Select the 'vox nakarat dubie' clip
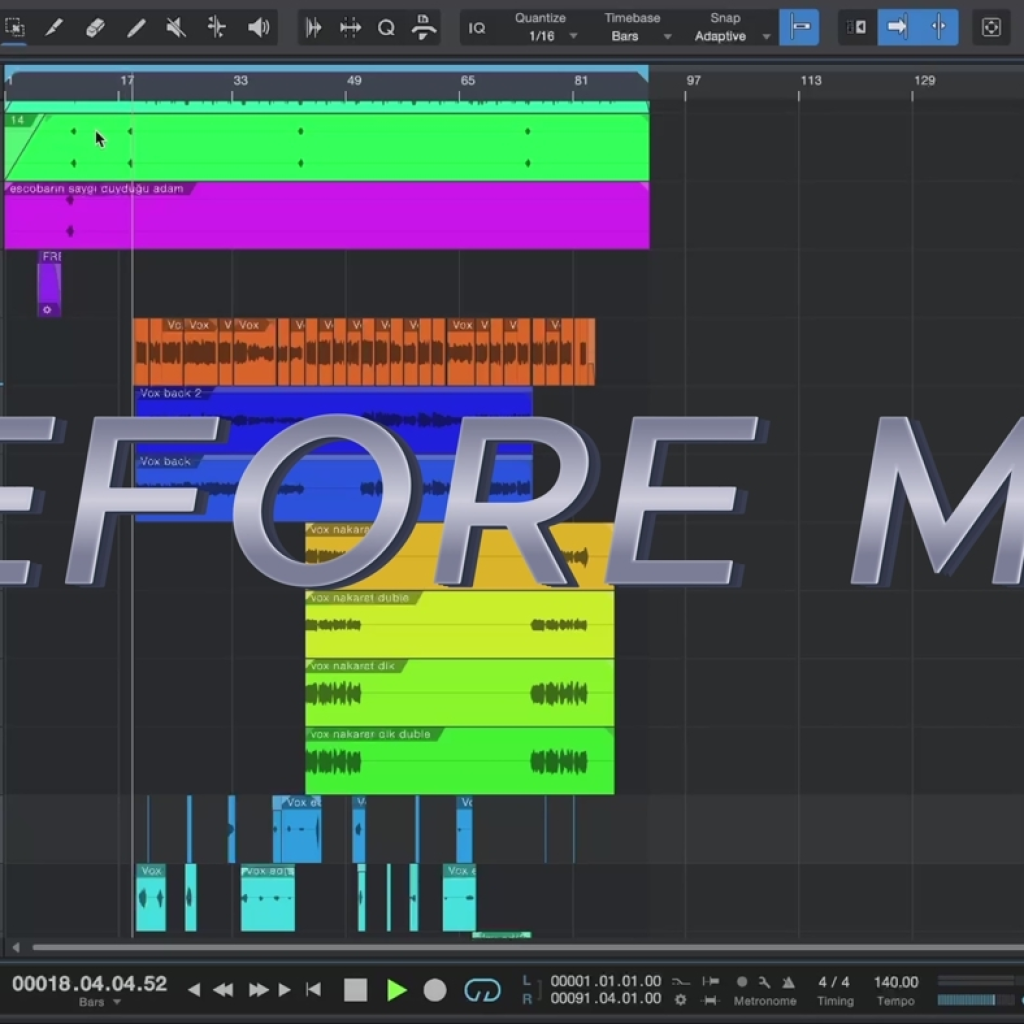 coord(459,624)
